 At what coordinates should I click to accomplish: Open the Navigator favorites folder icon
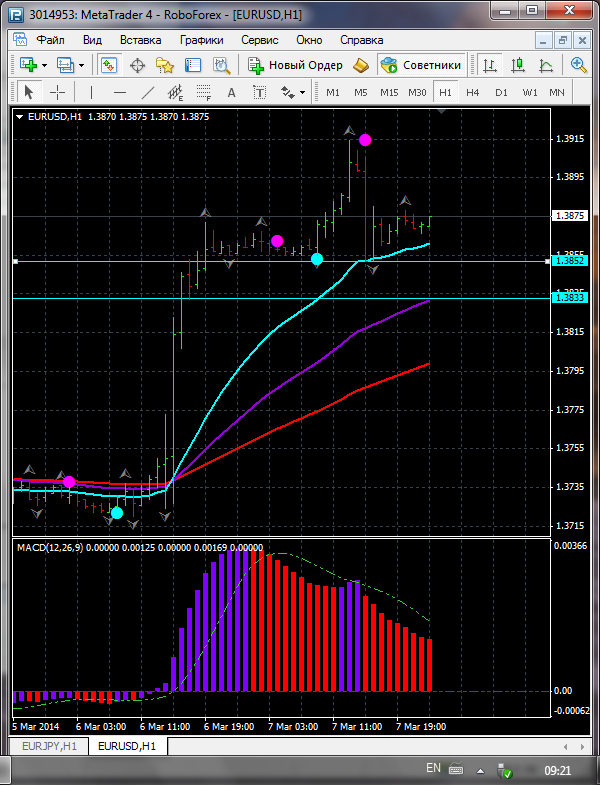[x=165, y=65]
